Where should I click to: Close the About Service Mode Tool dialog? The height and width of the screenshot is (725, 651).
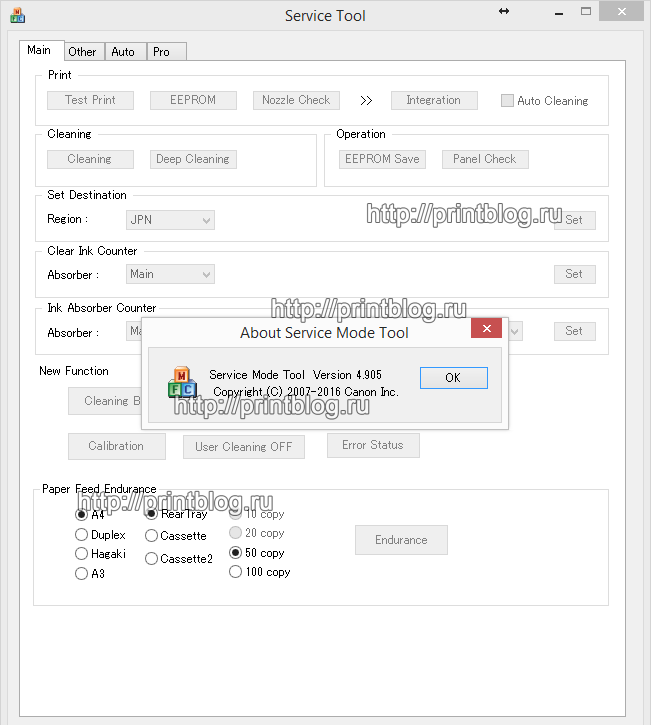tap(486, 329)
